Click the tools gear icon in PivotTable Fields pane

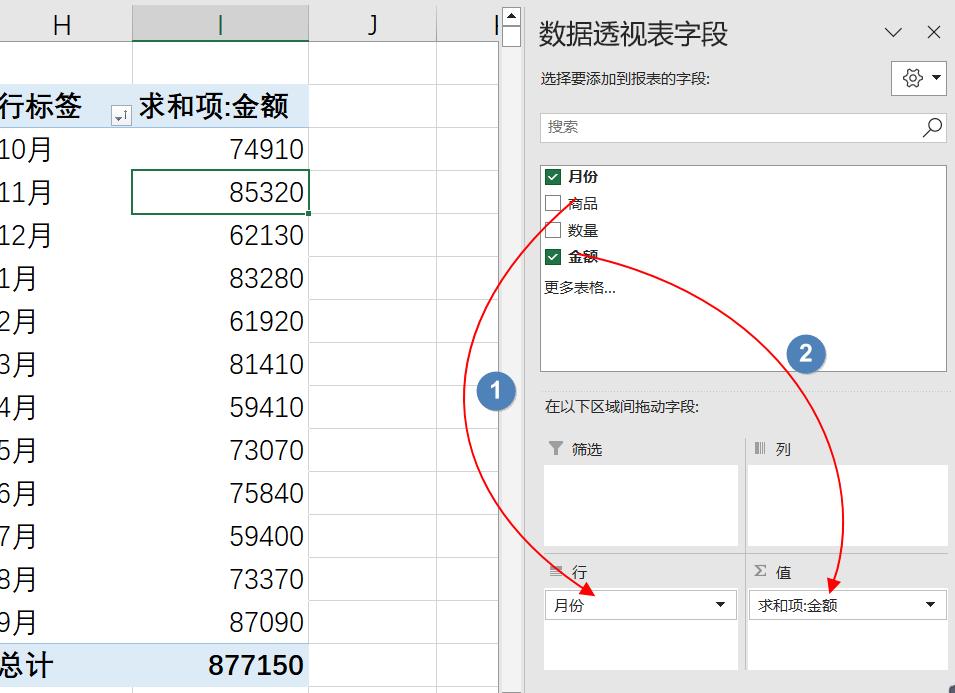click(913, 78)
